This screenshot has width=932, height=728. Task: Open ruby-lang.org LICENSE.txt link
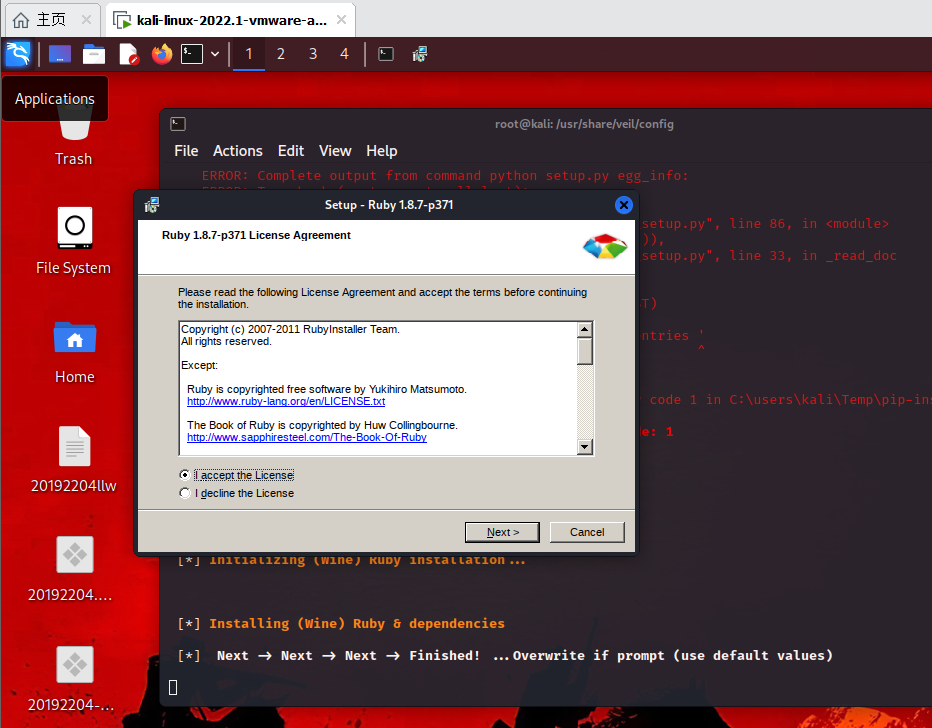click(x=286, y=401)
